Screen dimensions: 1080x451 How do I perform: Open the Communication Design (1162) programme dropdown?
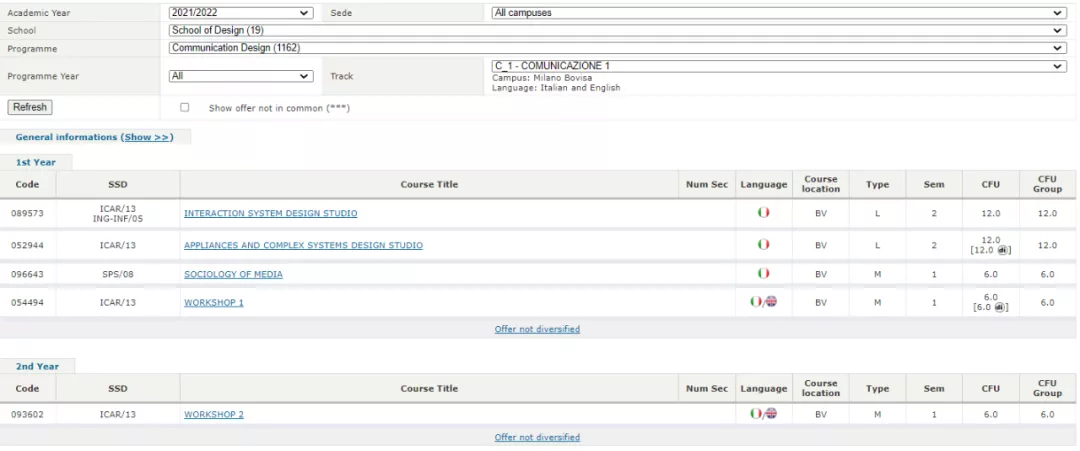point(617,48)
